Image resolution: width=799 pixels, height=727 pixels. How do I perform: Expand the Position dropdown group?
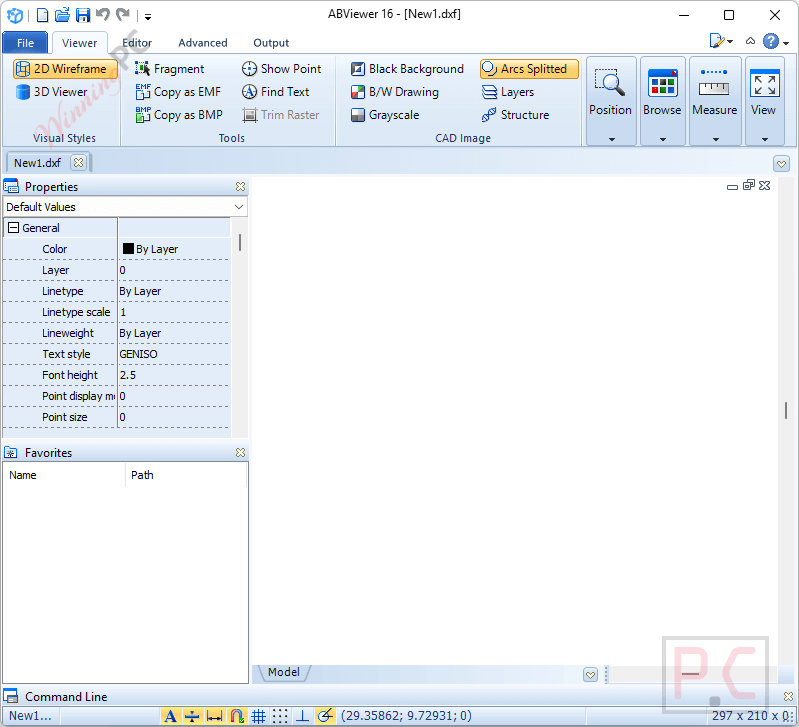tap(611, 101)
